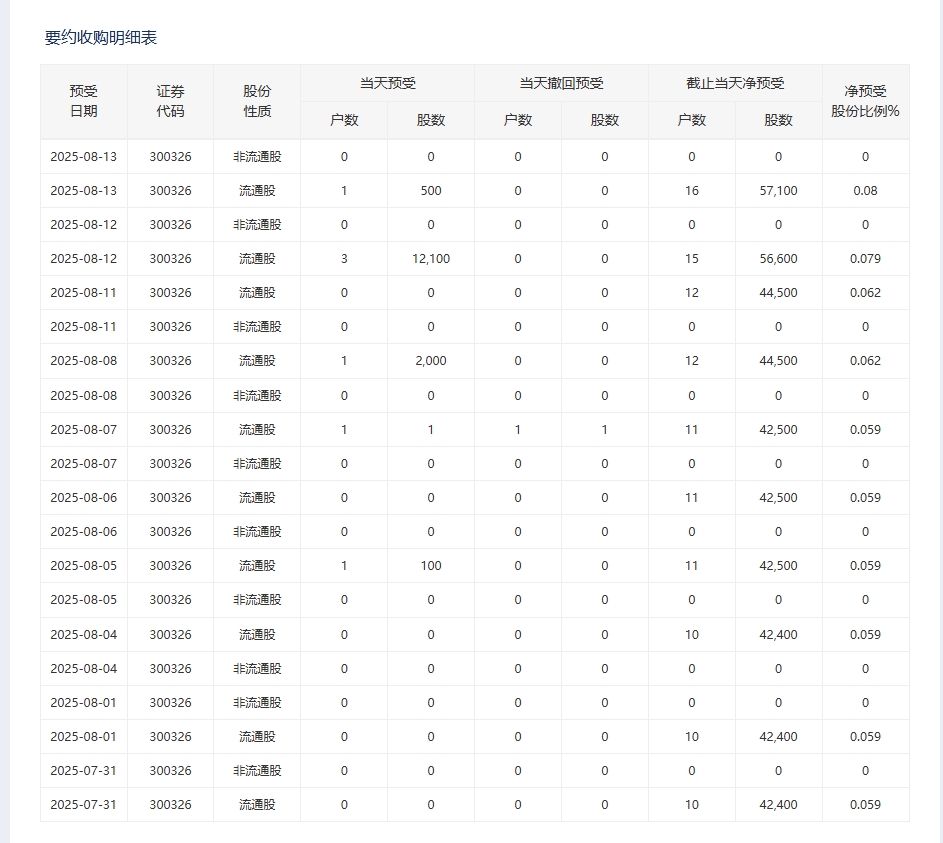Click the 12,100 shares cell
Viewport: 943px width, 843px height.
pyautogui.click(x=431, y=259)
